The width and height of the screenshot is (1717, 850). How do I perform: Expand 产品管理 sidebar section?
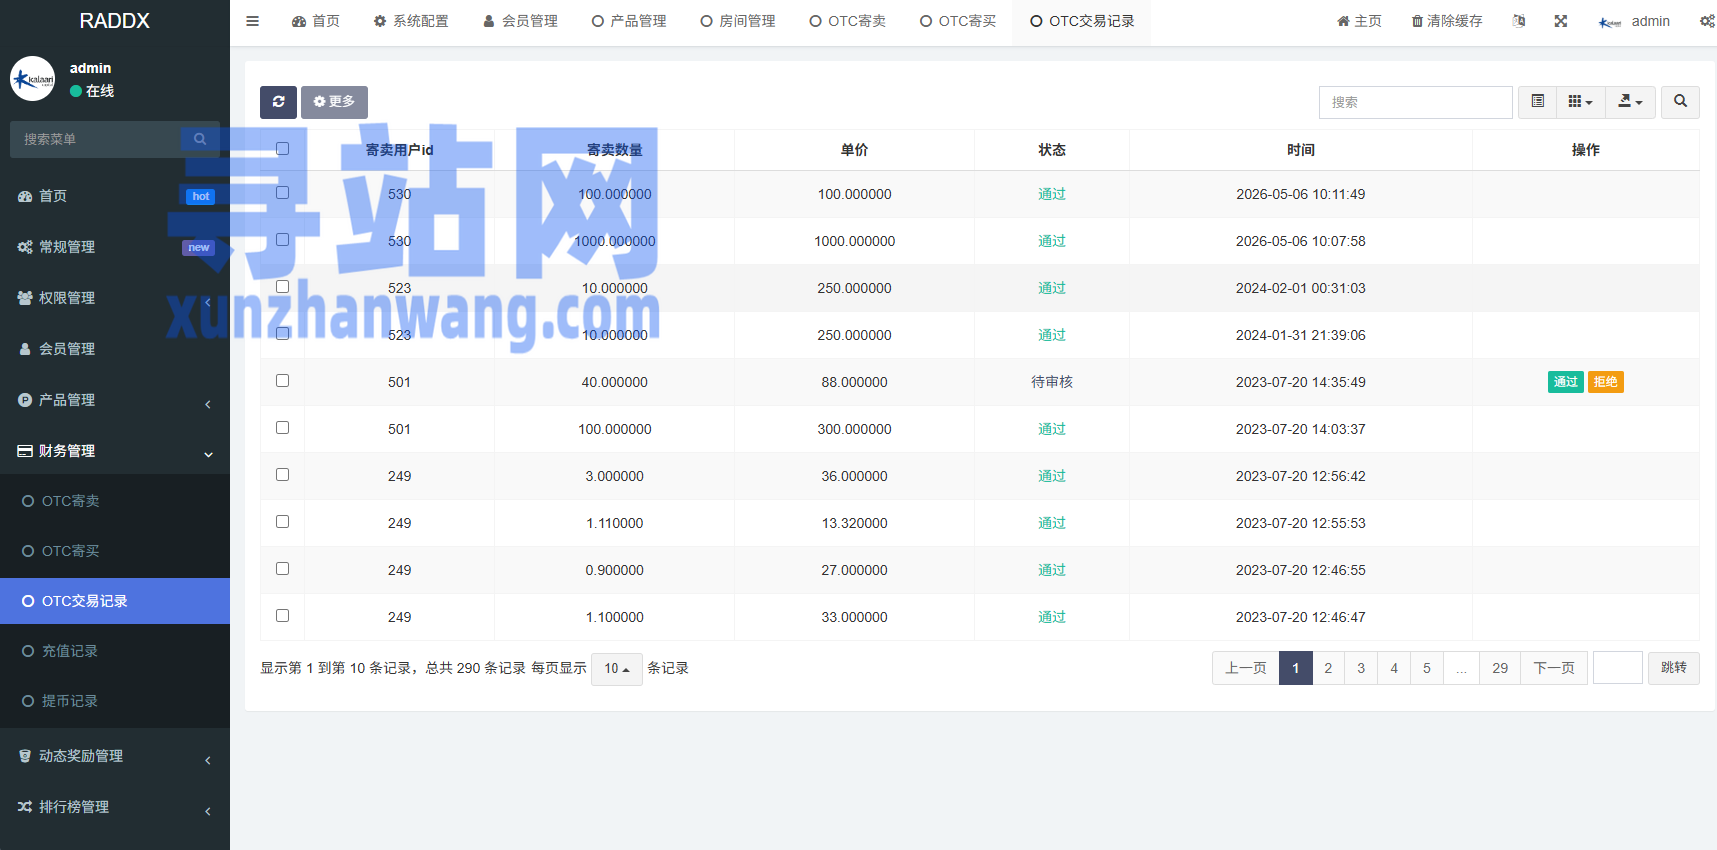(x=115, y=400)
